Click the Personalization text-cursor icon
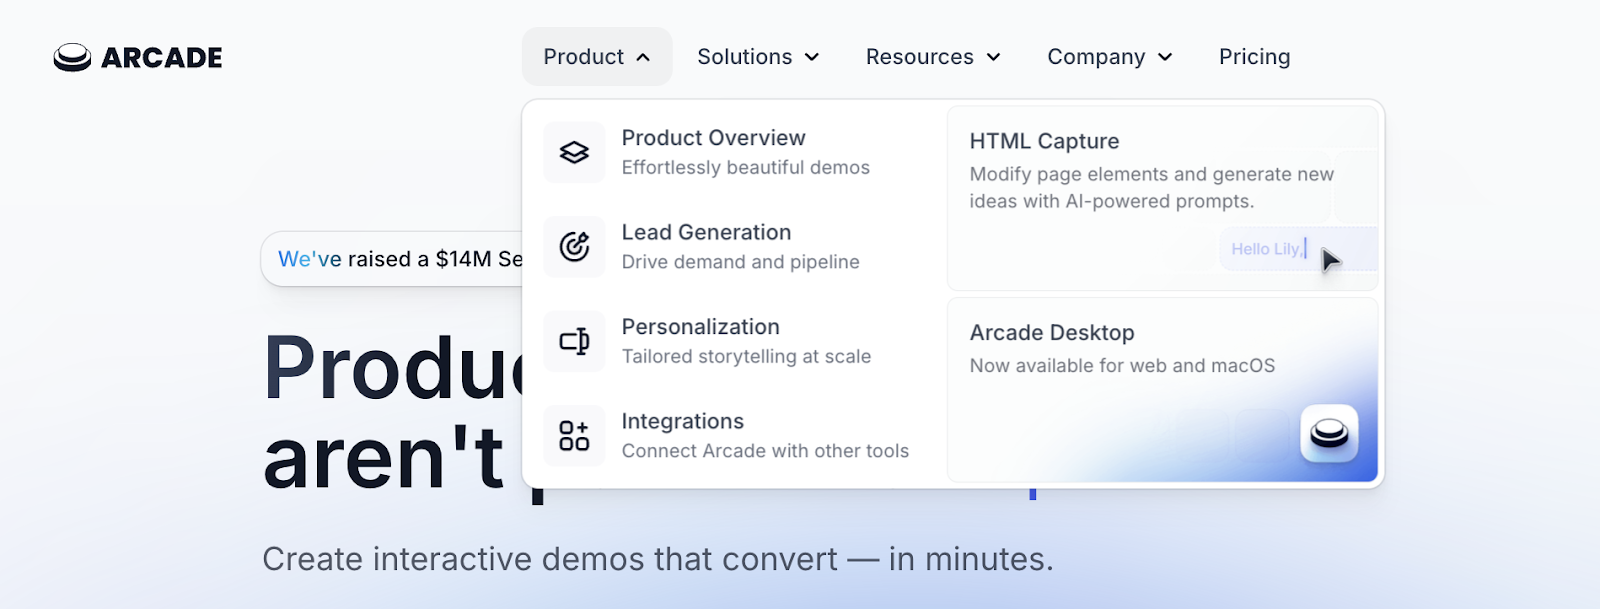1600x609 pixels. 574,341
